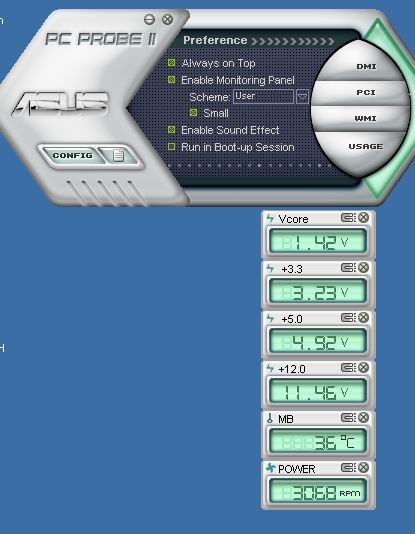Viewport: 415px width, 534px height.
Task: Toggle the Enable Monitoring Panel checkbox
Action: 172,80
